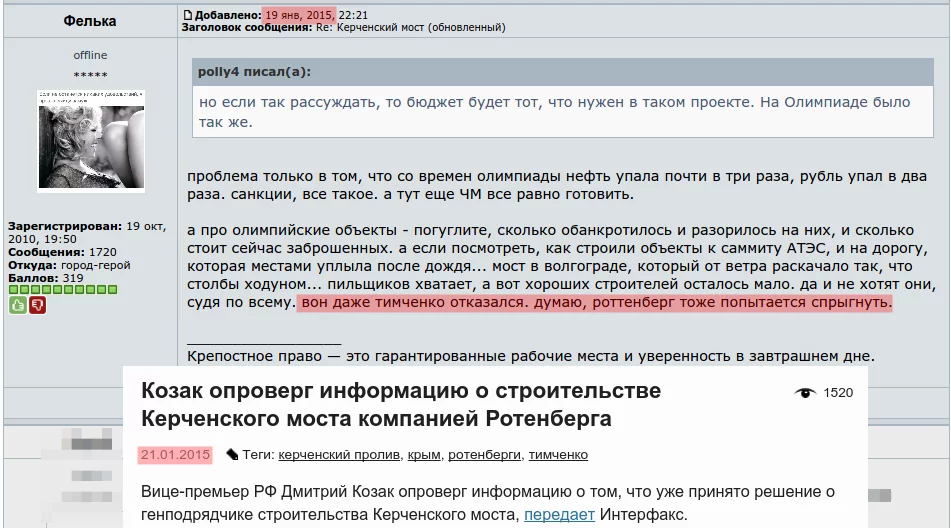Click the Откуда: город-герой line

click(69, 265)
